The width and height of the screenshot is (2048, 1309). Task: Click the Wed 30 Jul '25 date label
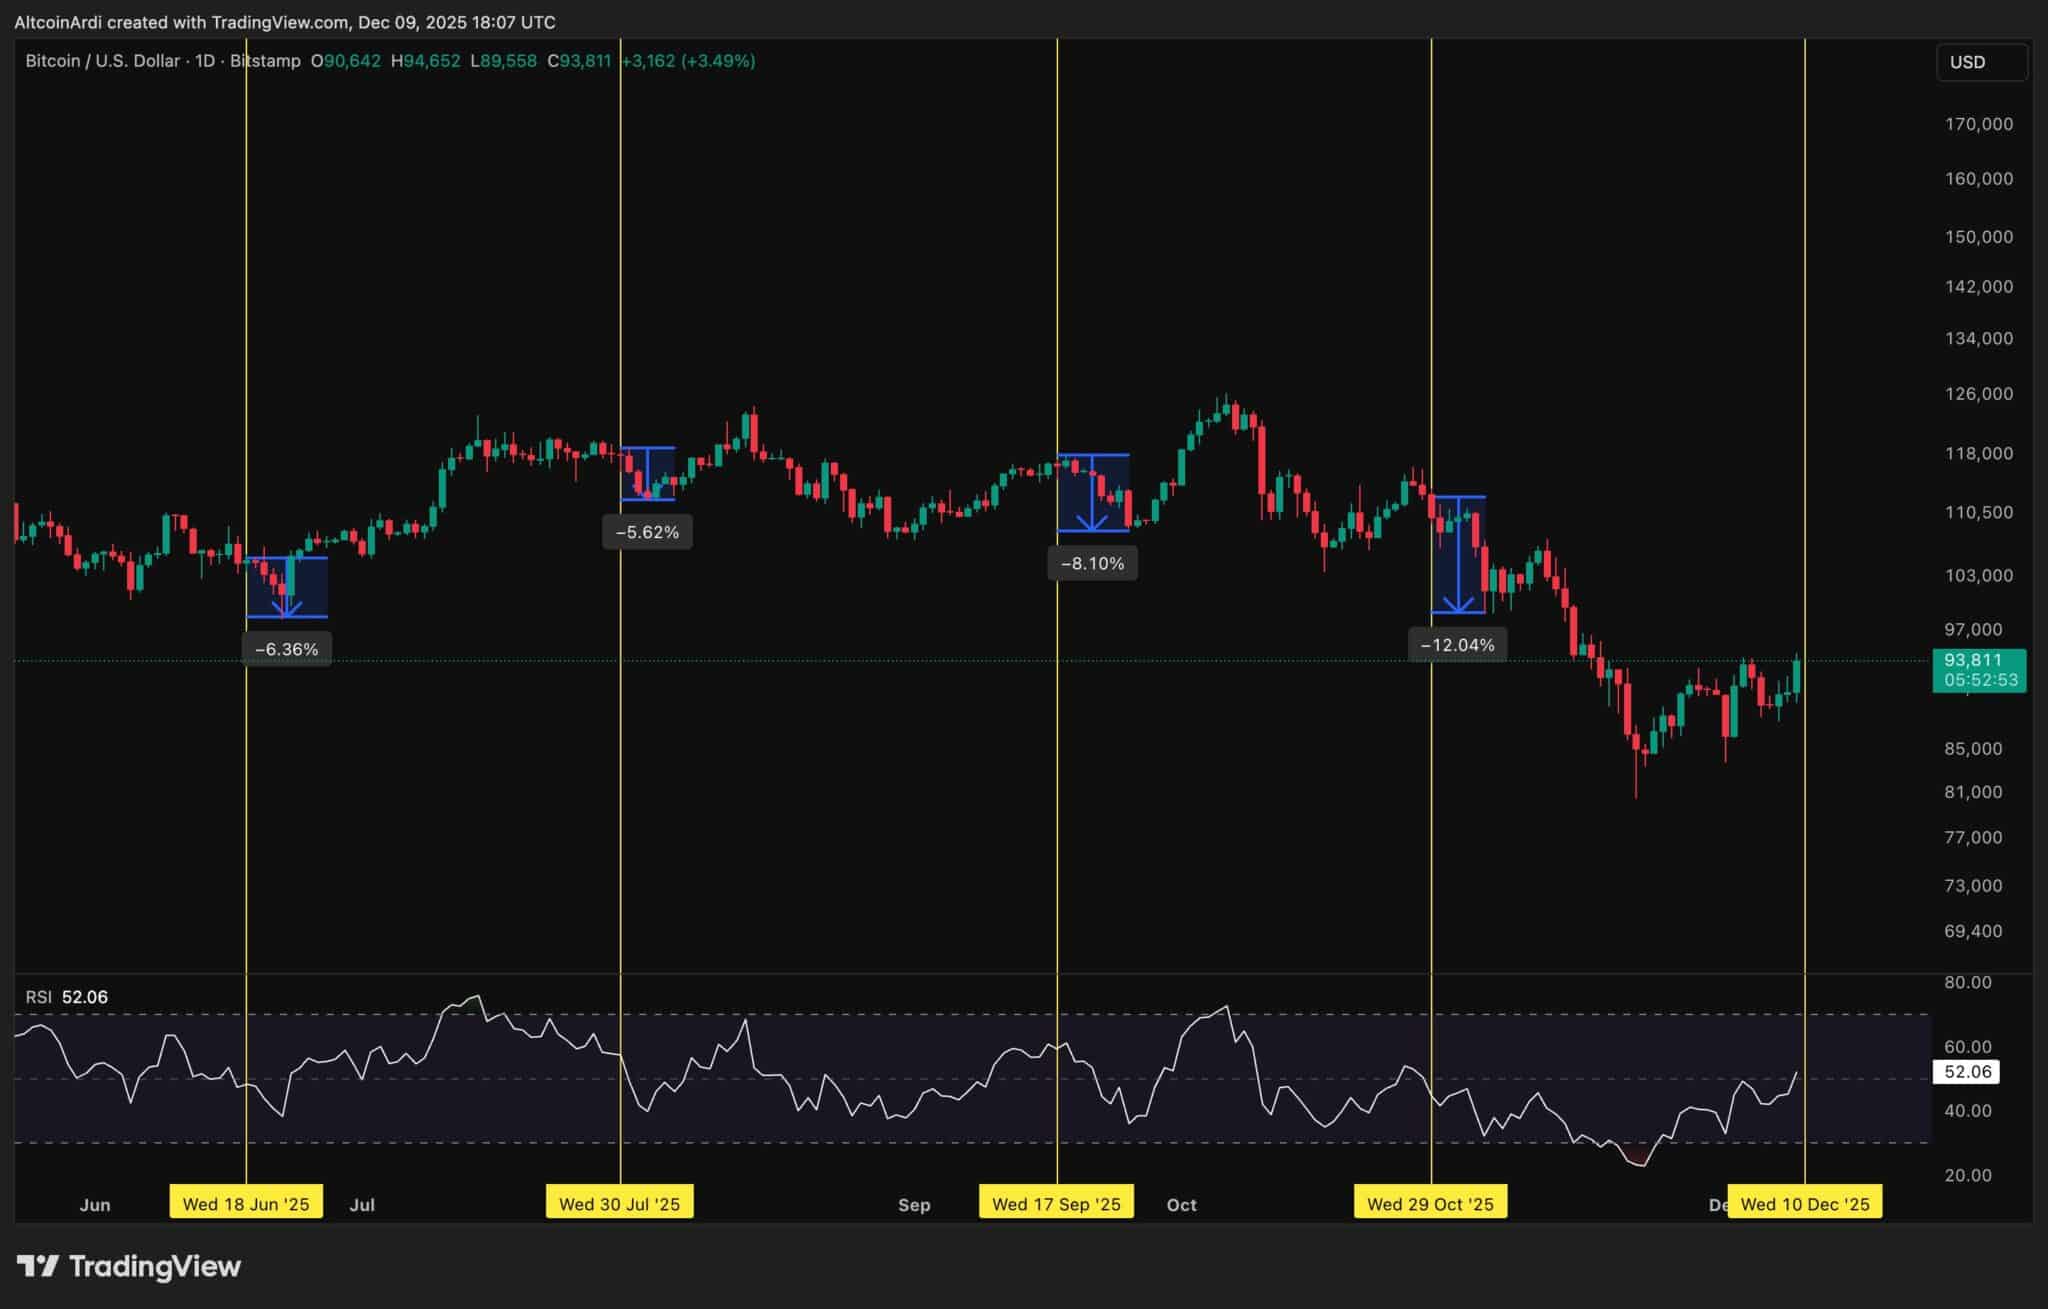619,1203
